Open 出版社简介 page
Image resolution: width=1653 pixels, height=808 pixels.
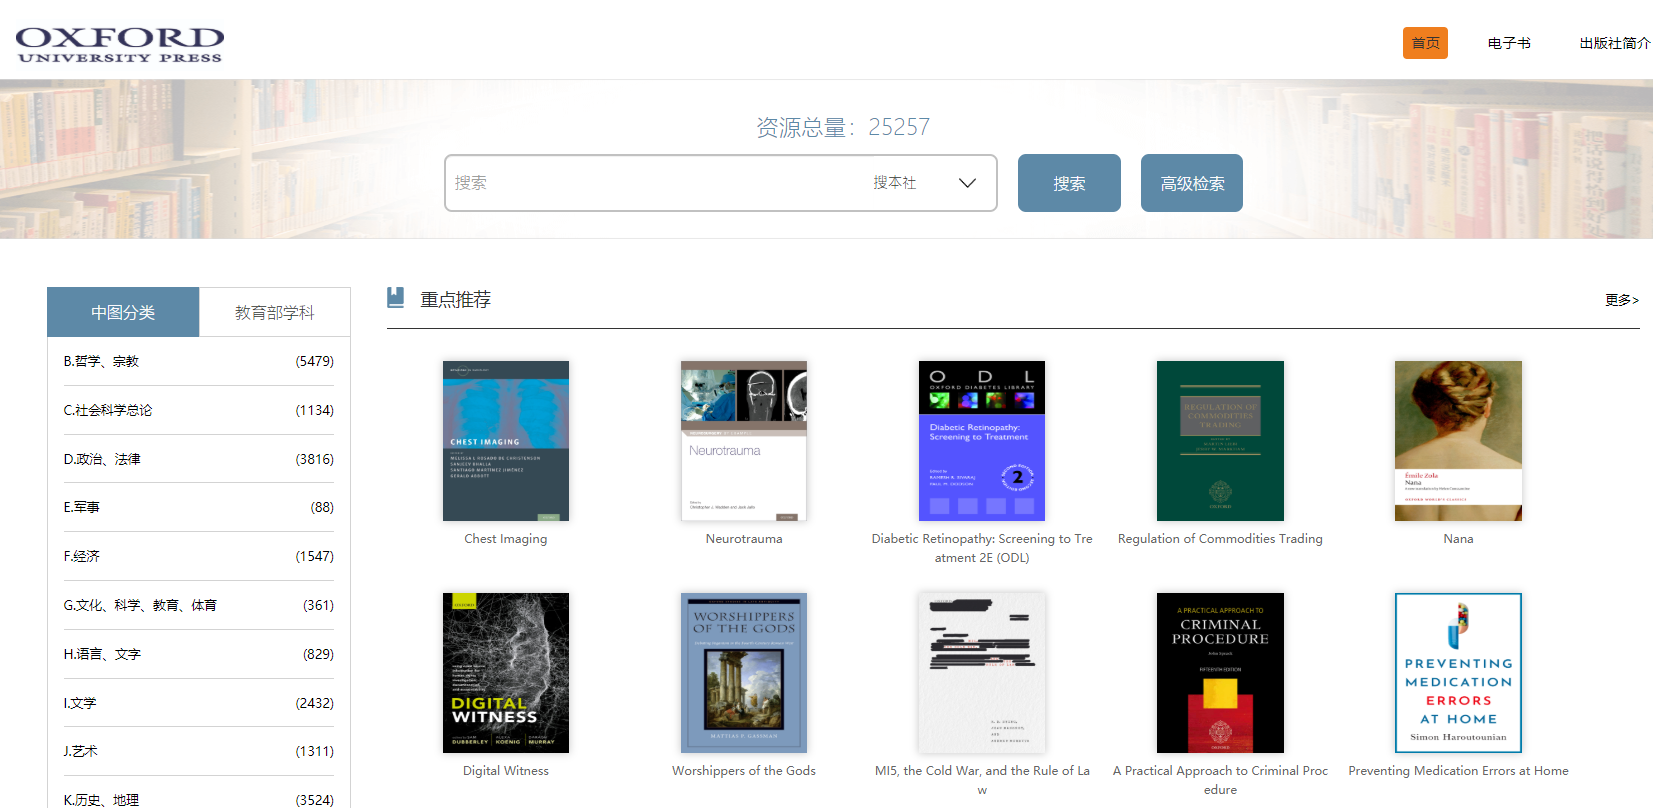1615,43
